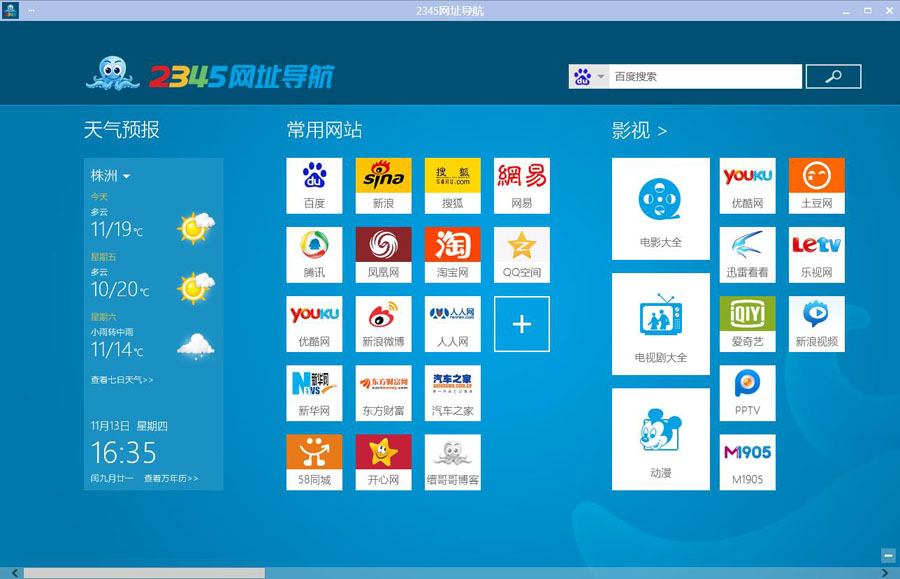Open the 汽车之家 site tile
The image size is (900, 579).
[x=452, y=393]
